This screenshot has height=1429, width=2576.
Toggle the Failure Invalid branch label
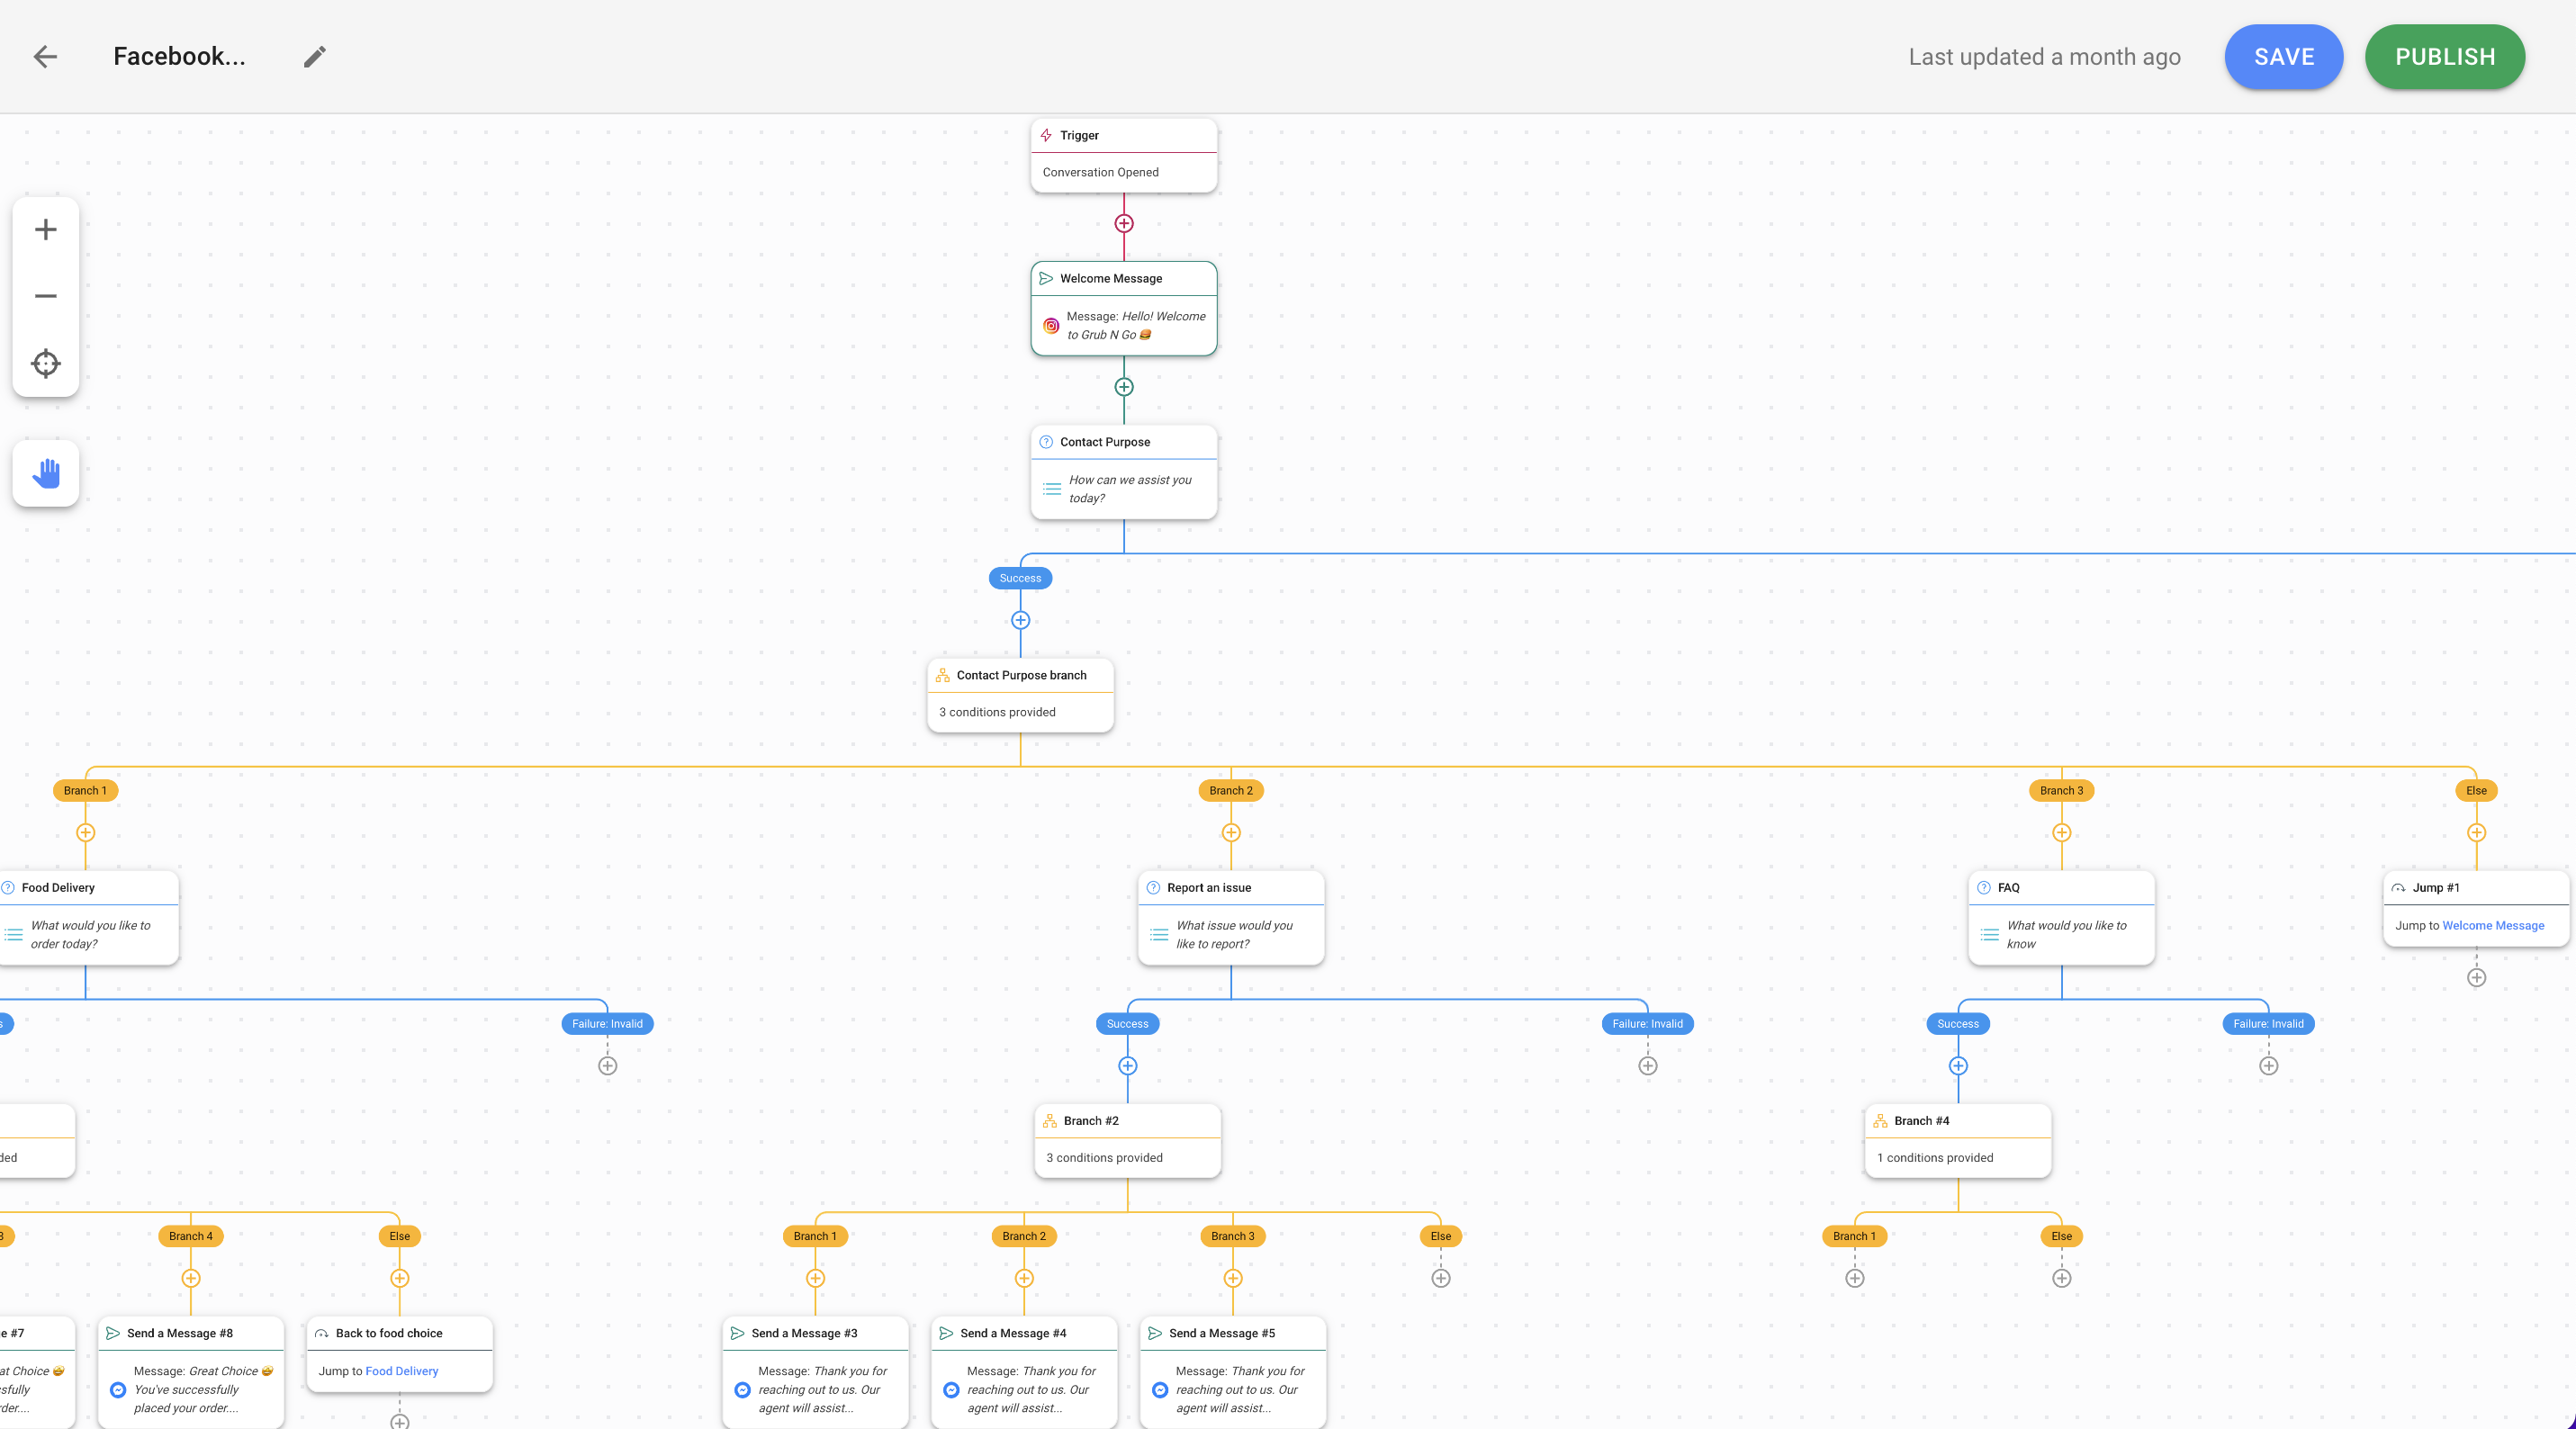605,1022
